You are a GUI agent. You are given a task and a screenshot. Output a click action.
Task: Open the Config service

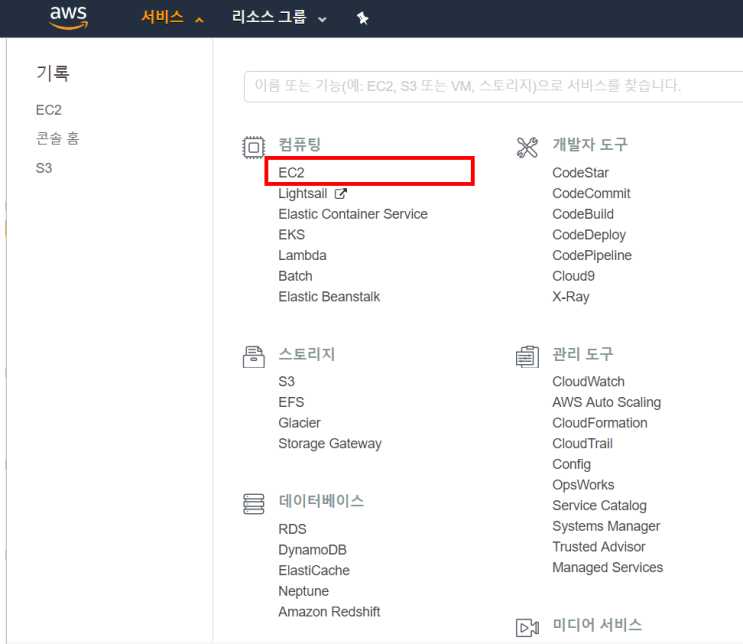point(571,464)
